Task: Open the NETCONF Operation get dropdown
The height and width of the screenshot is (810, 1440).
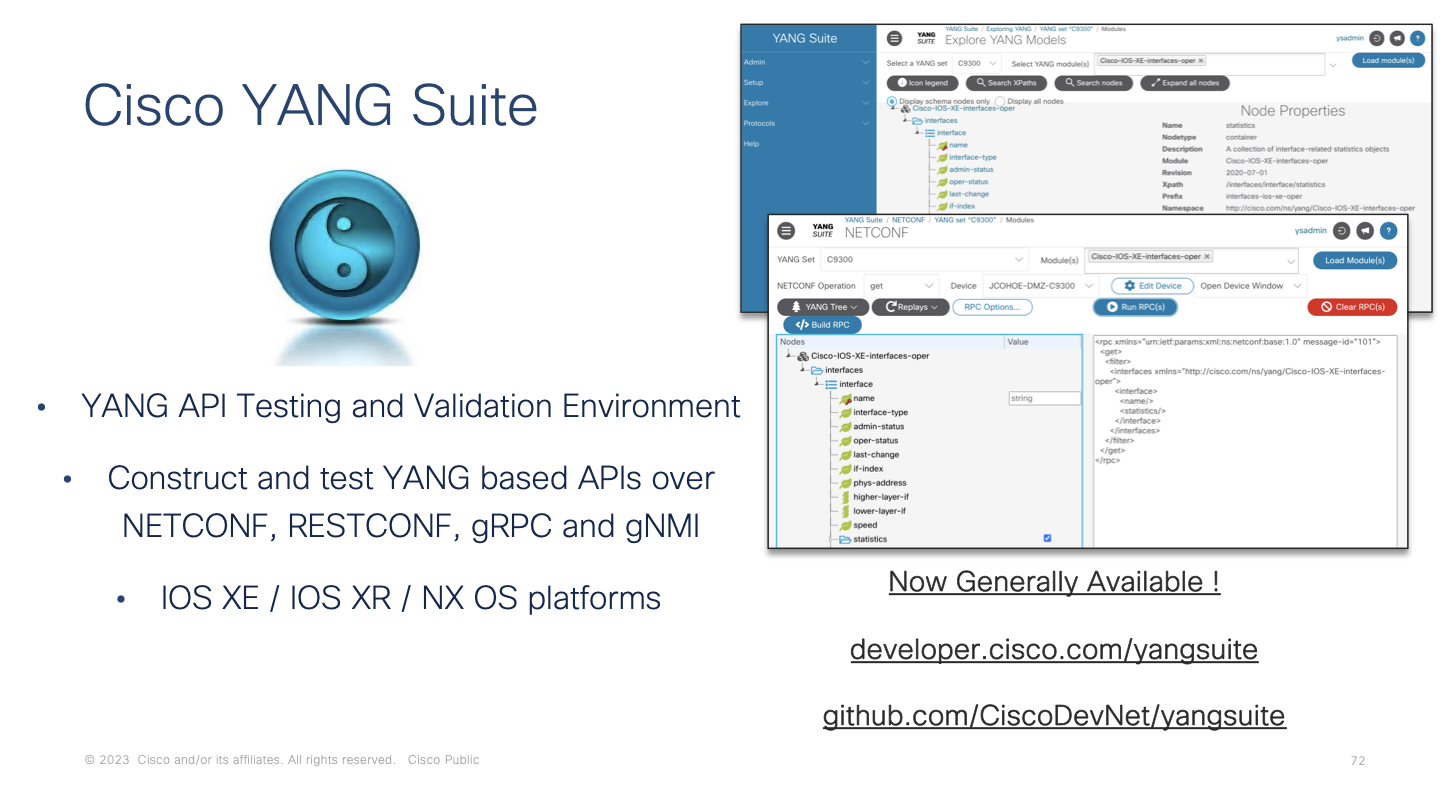Action: (902, 286)
